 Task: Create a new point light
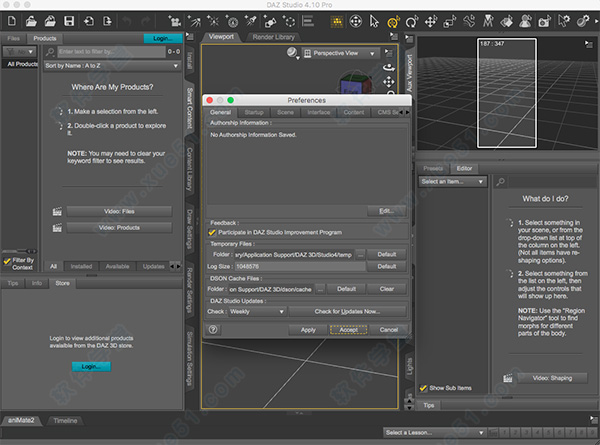pyautogui.click(x=213, y=21)
